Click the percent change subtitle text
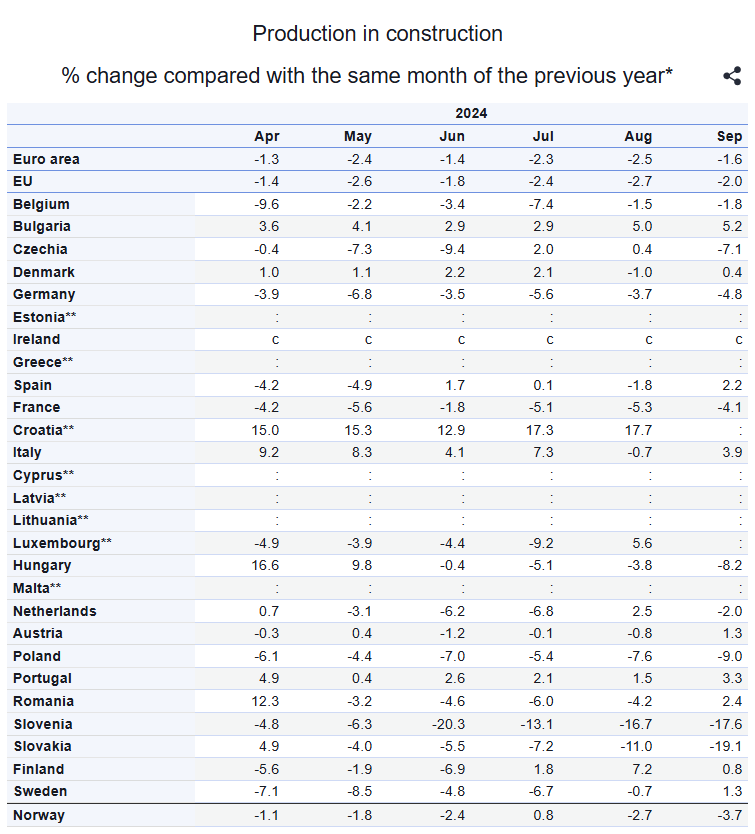The width and height of the screenshot is (755, 834). coord(367,76)
